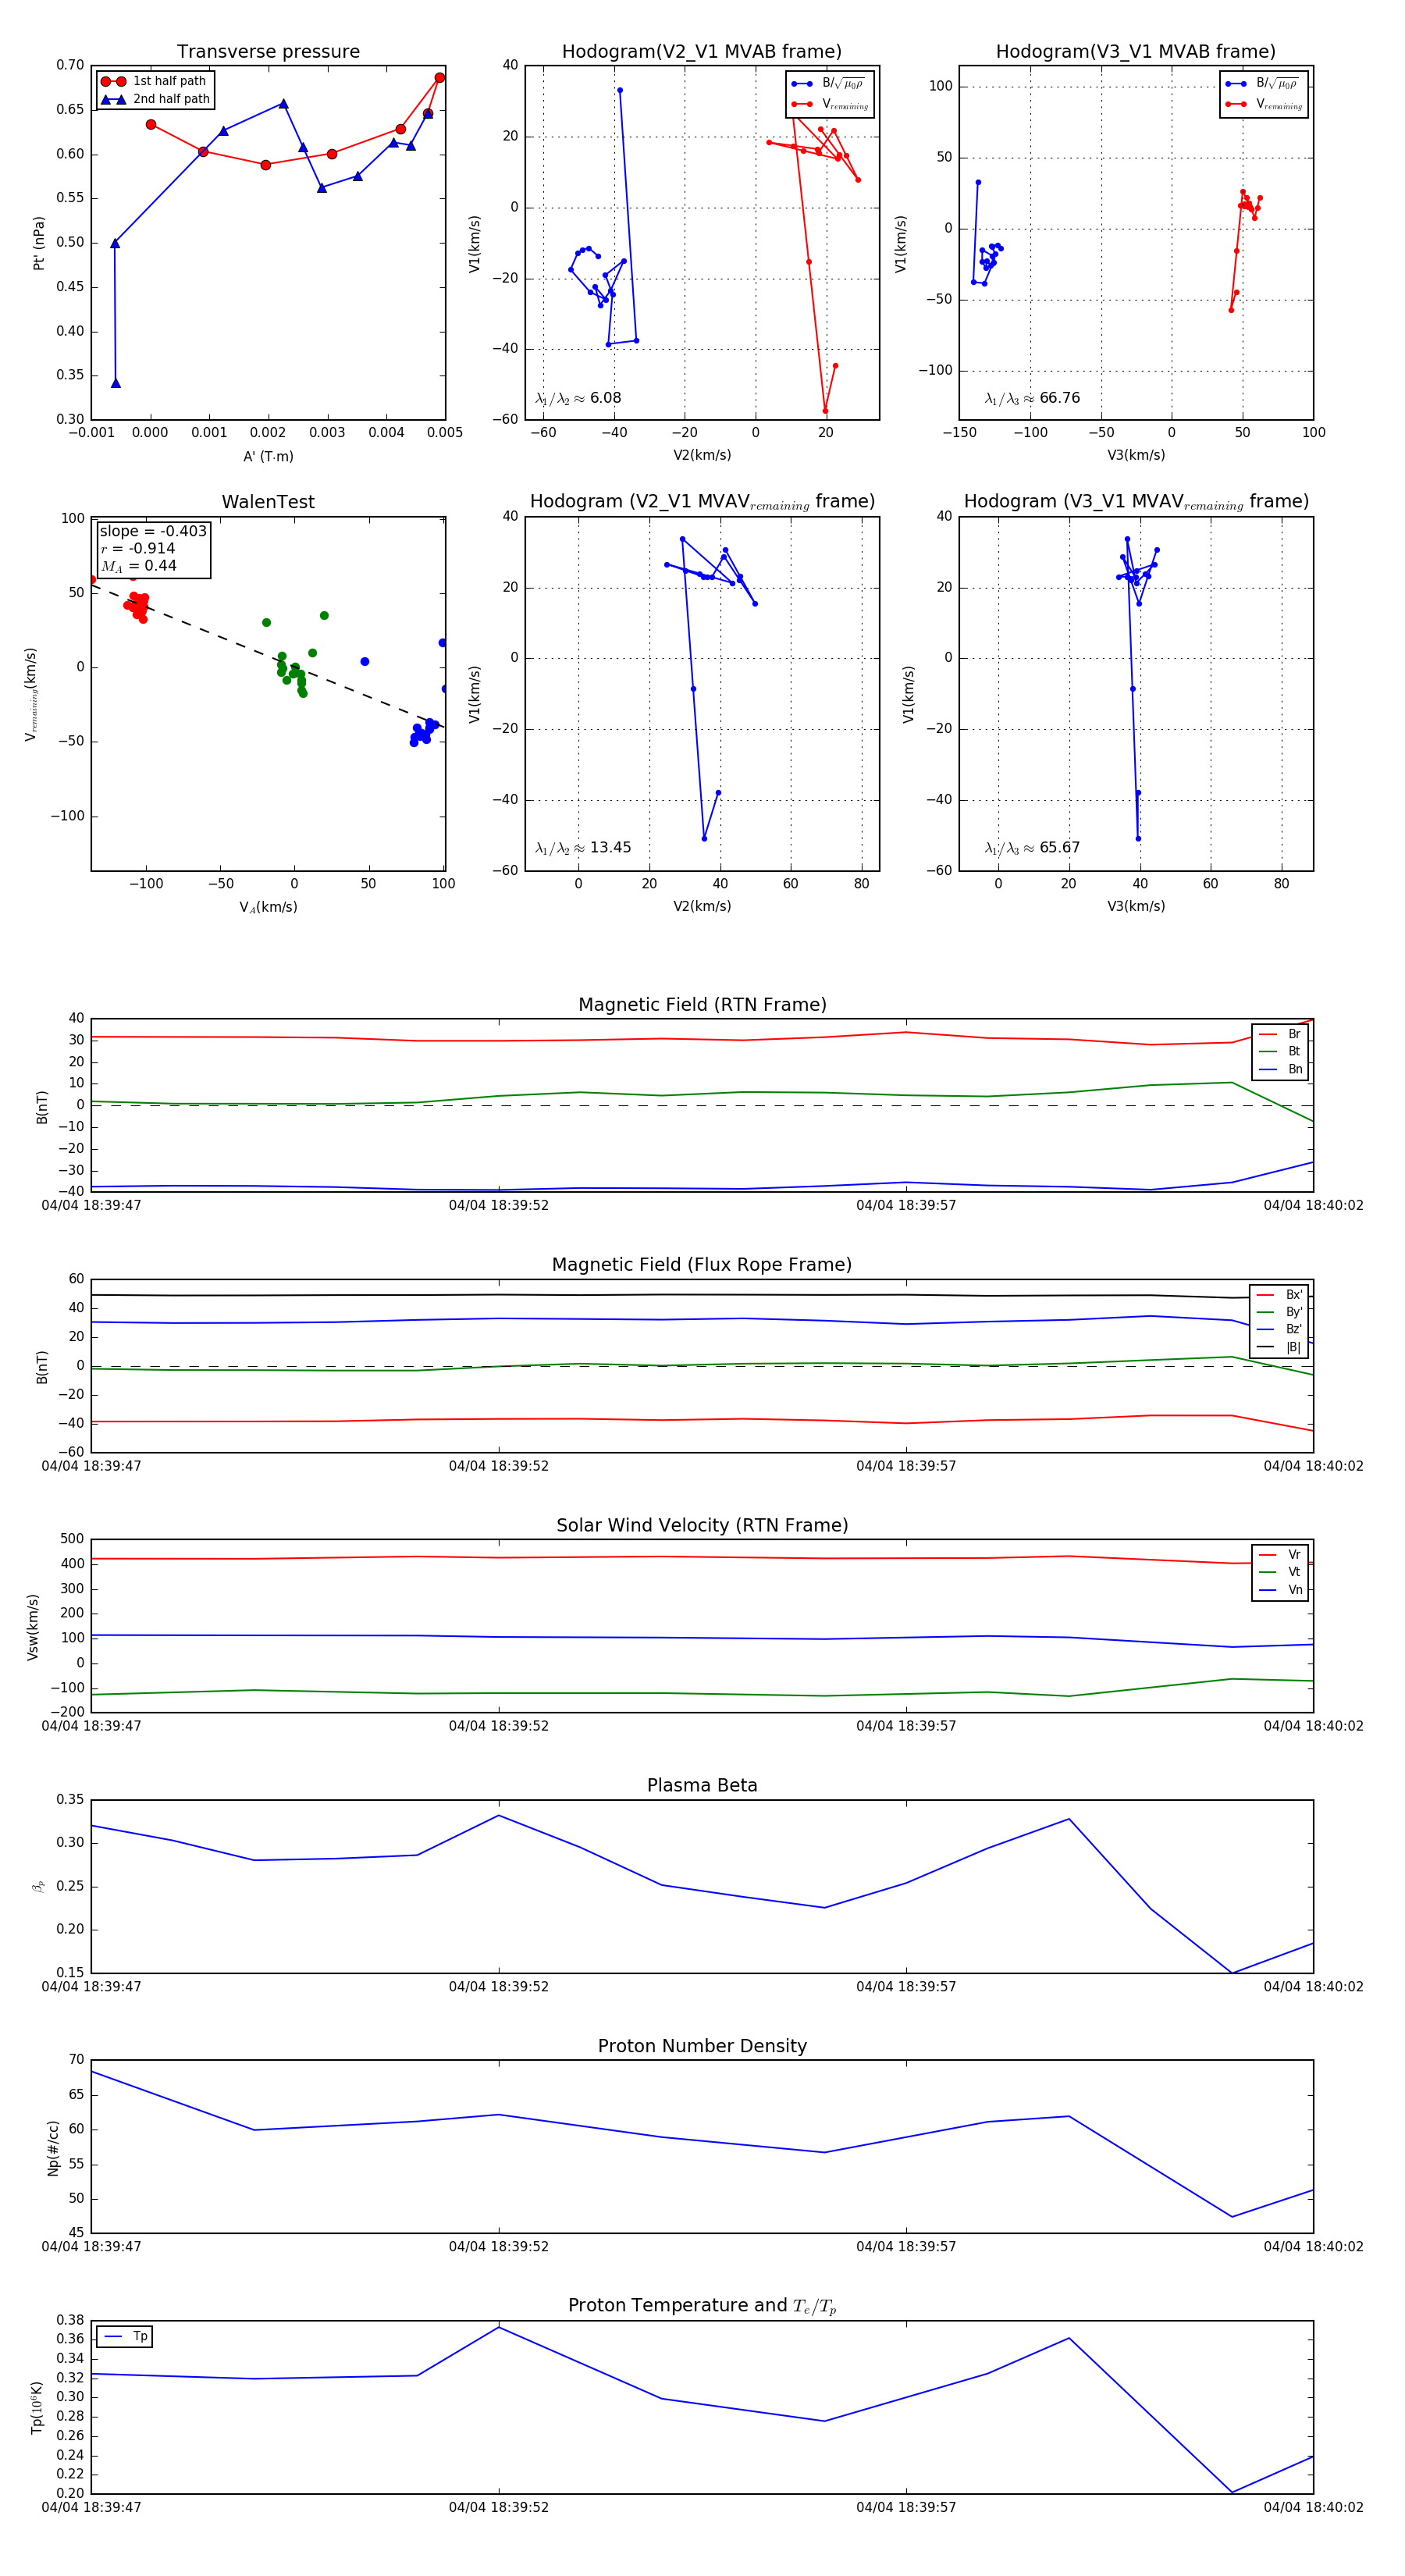Select the 'Vt' legend entry
This screenshot has height=2576, width=1405.
1280,1572
